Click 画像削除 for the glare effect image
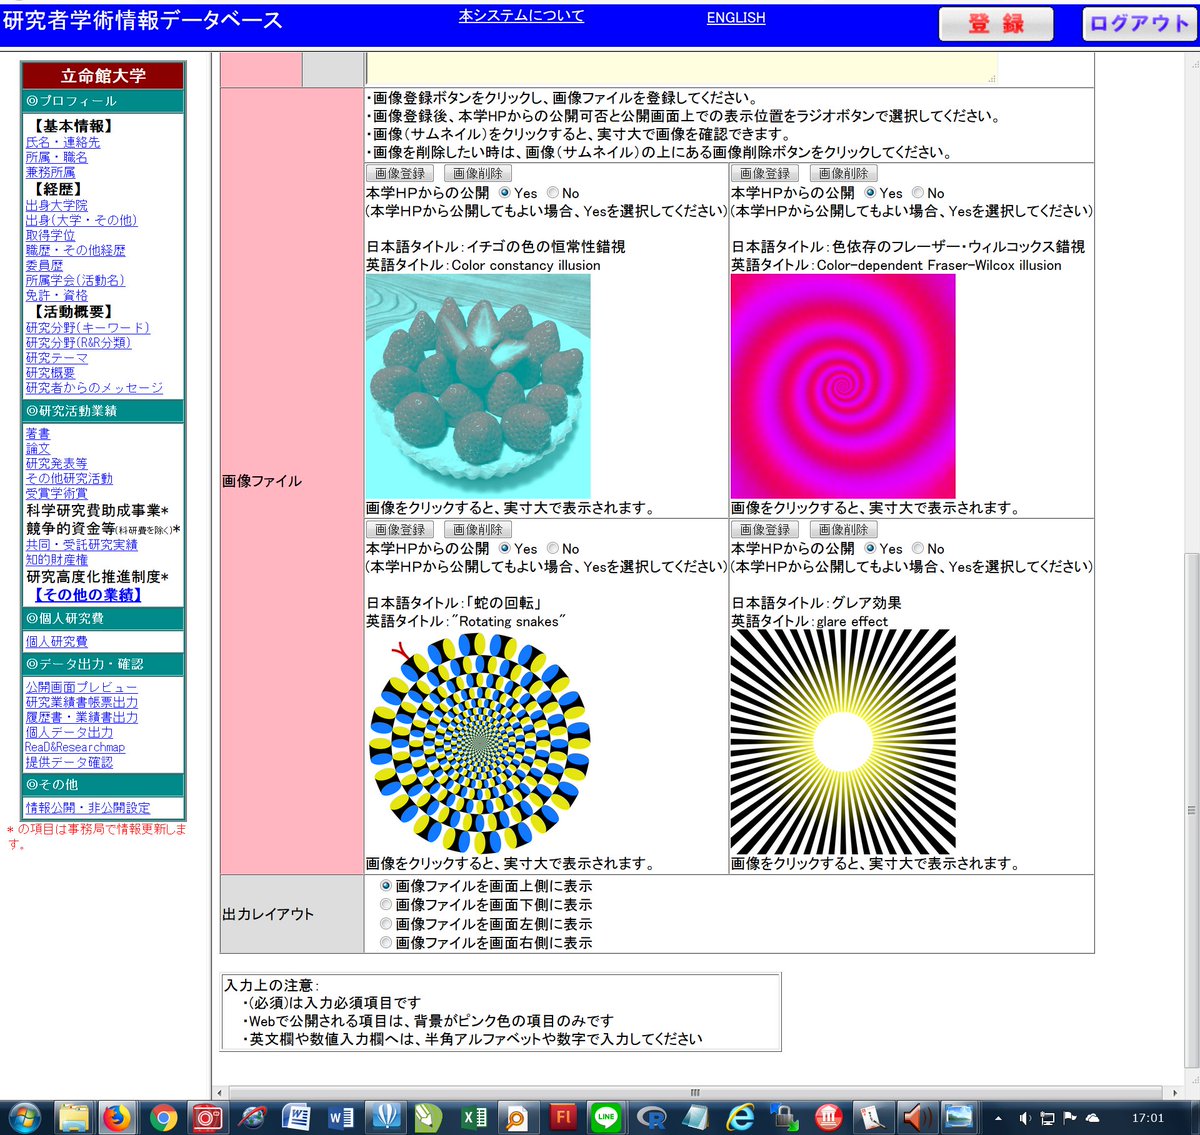This screenshot has height=1135, width=1200. [x=843, y=529]
